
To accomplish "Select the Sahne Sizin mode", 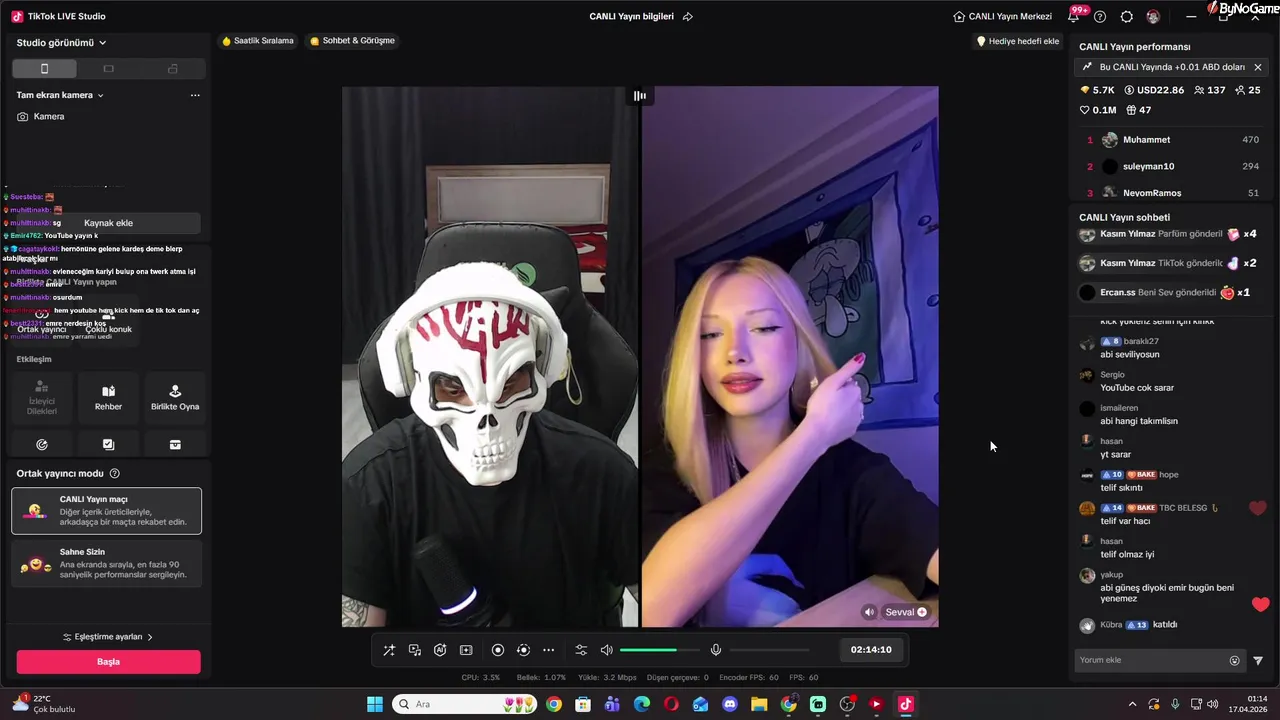I will click(106, 564).
